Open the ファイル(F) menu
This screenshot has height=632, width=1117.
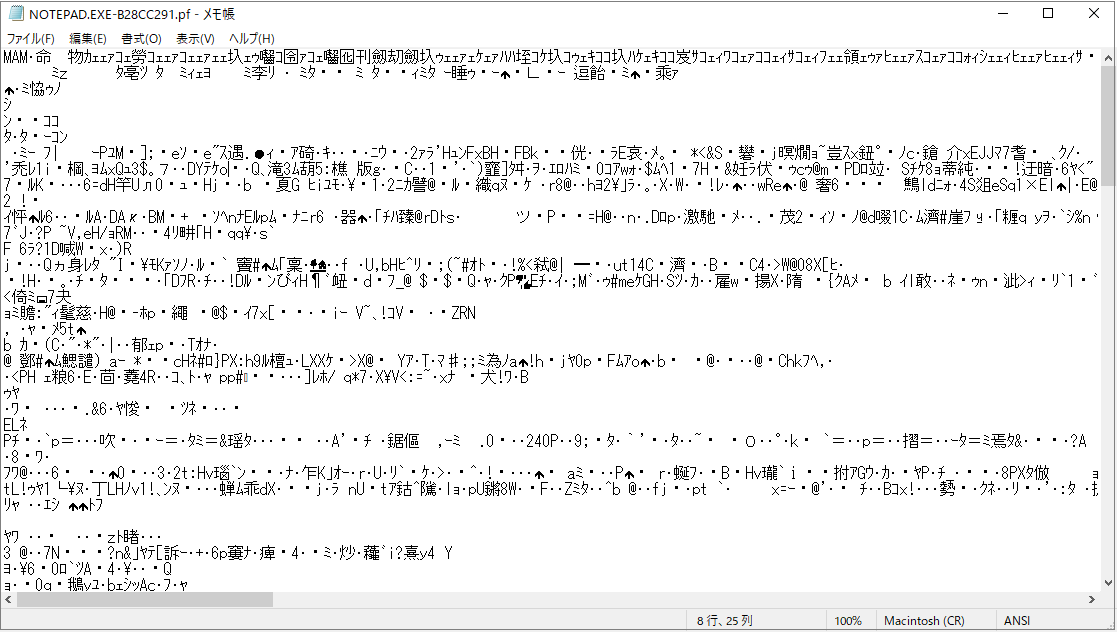tap(31, 38)
